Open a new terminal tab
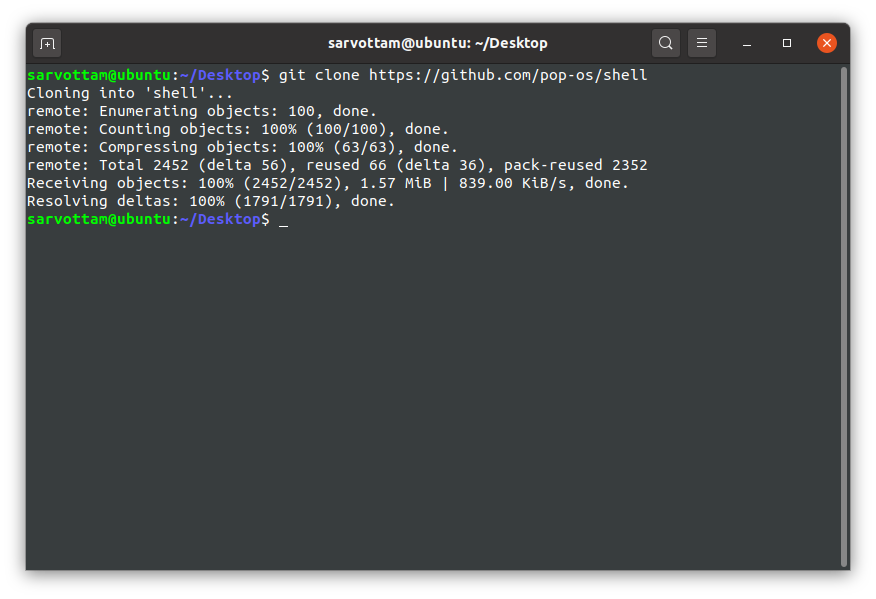 click(47, 43)
